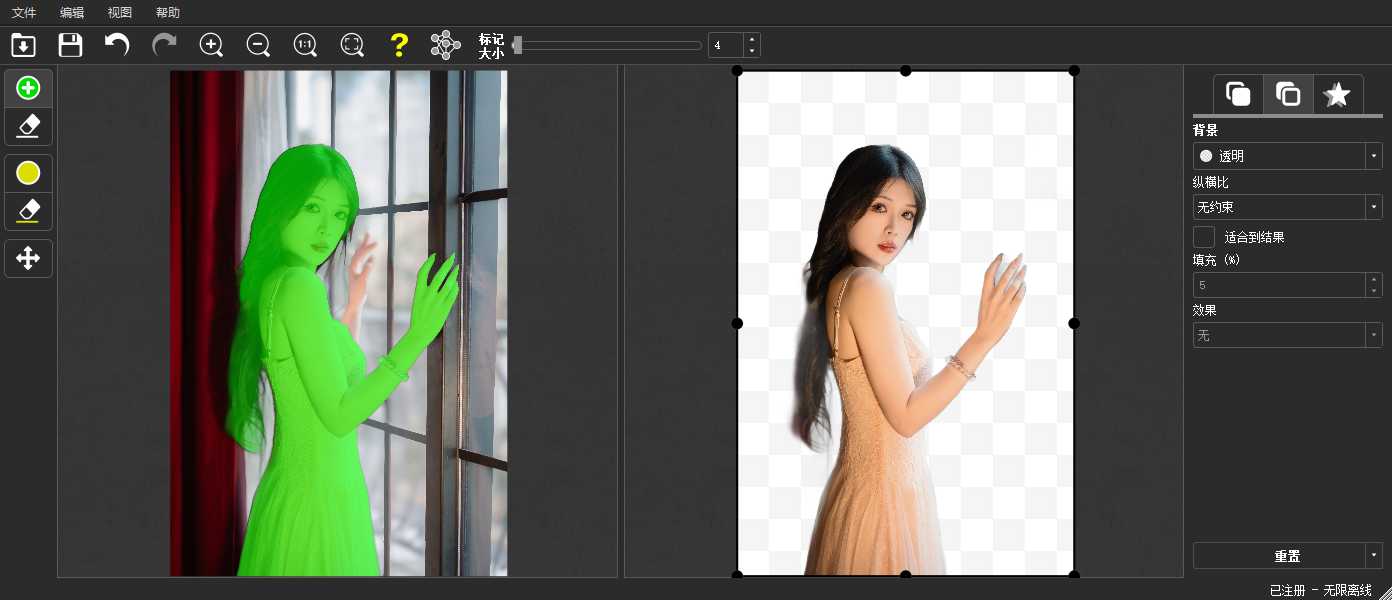This screenshot has height=600, width=1392.
Task: Set zoom to 1:1 actual size
Action: (305, 45)
